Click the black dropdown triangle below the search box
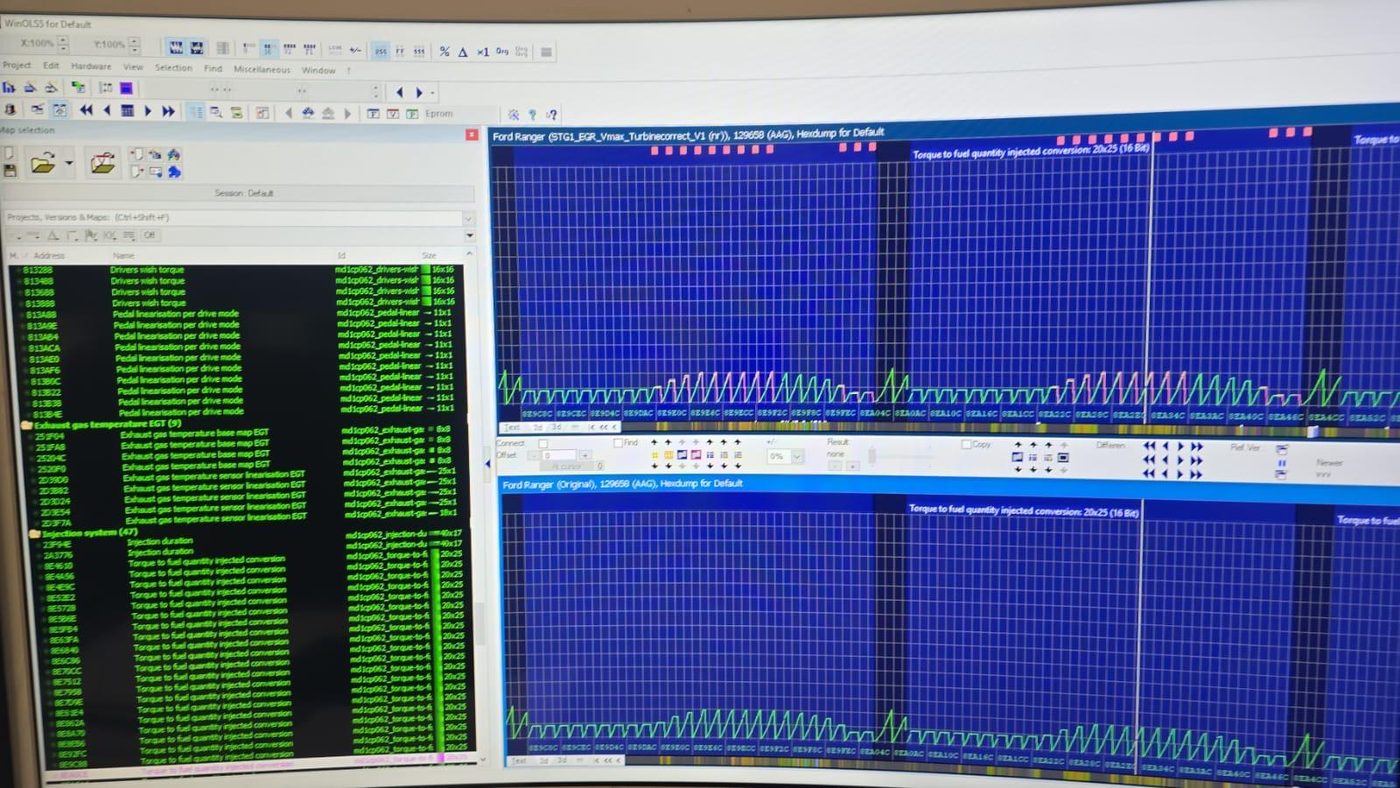Screen dimensions: 1400x788 click(470, 236)
